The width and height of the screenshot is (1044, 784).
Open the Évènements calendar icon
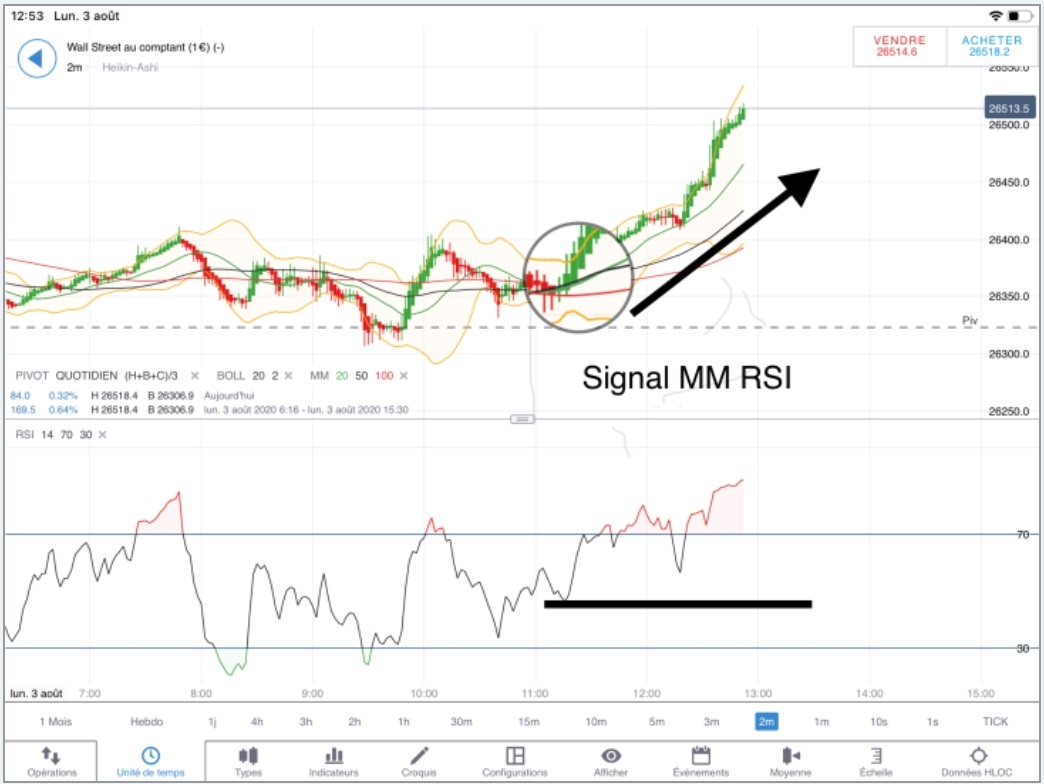tap(700, 755)
